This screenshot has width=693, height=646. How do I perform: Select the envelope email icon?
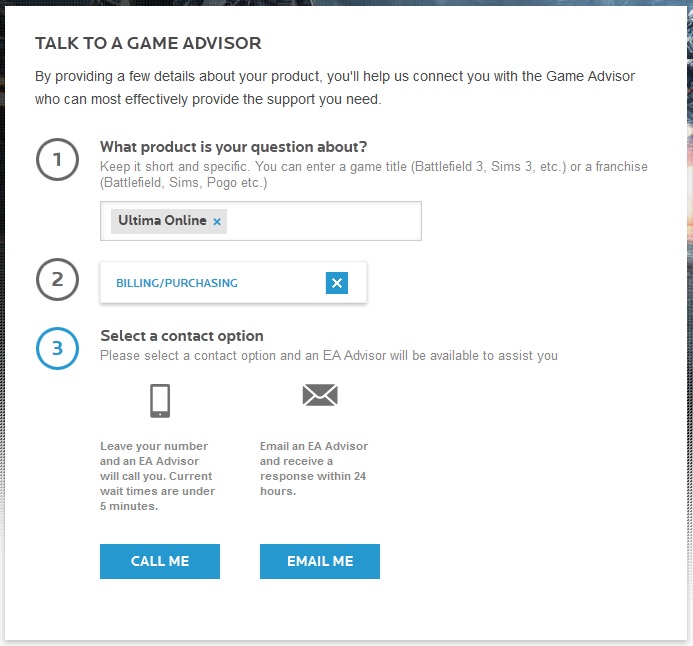320,395
